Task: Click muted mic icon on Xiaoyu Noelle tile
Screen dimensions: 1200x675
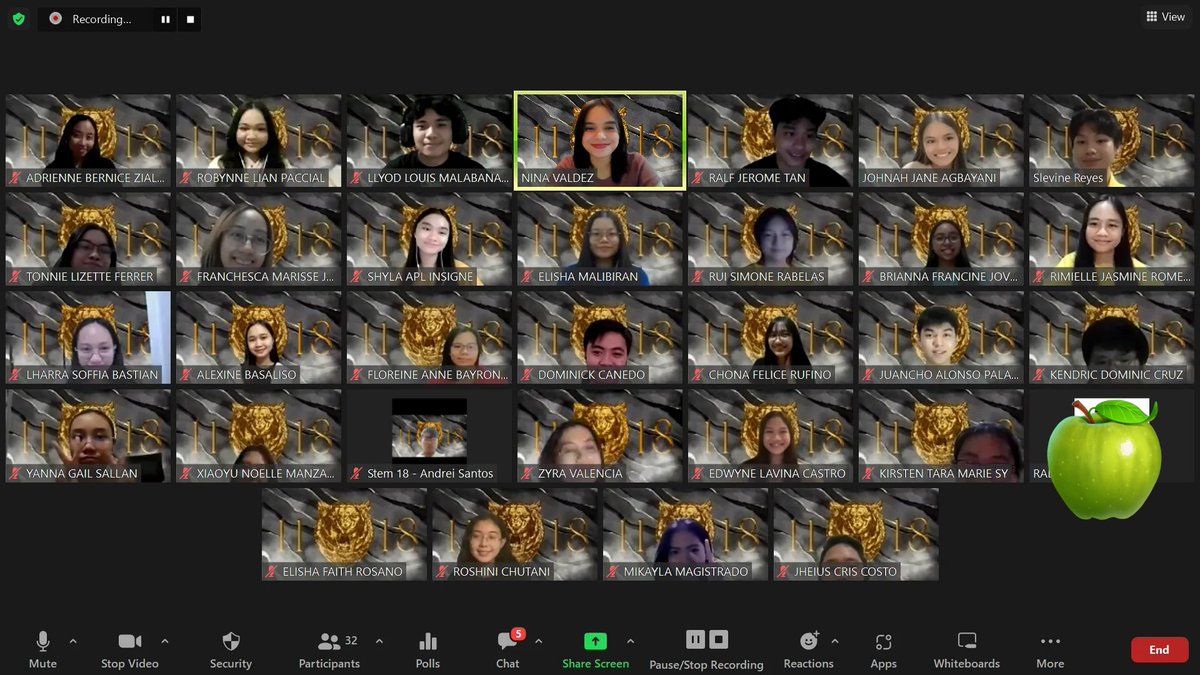Action: 186,473
